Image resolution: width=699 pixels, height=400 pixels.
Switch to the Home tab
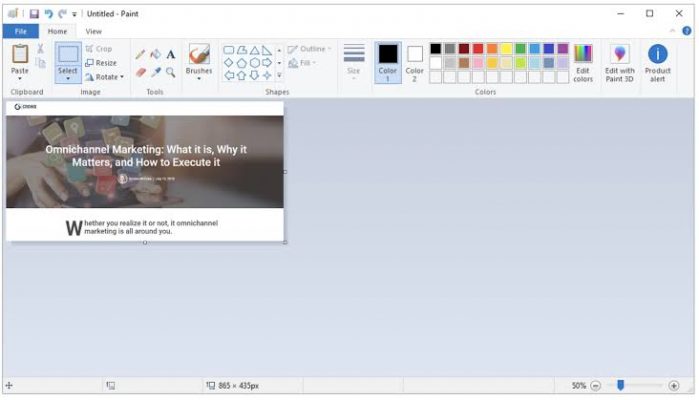pyautogui.click(x=58, y=31)
